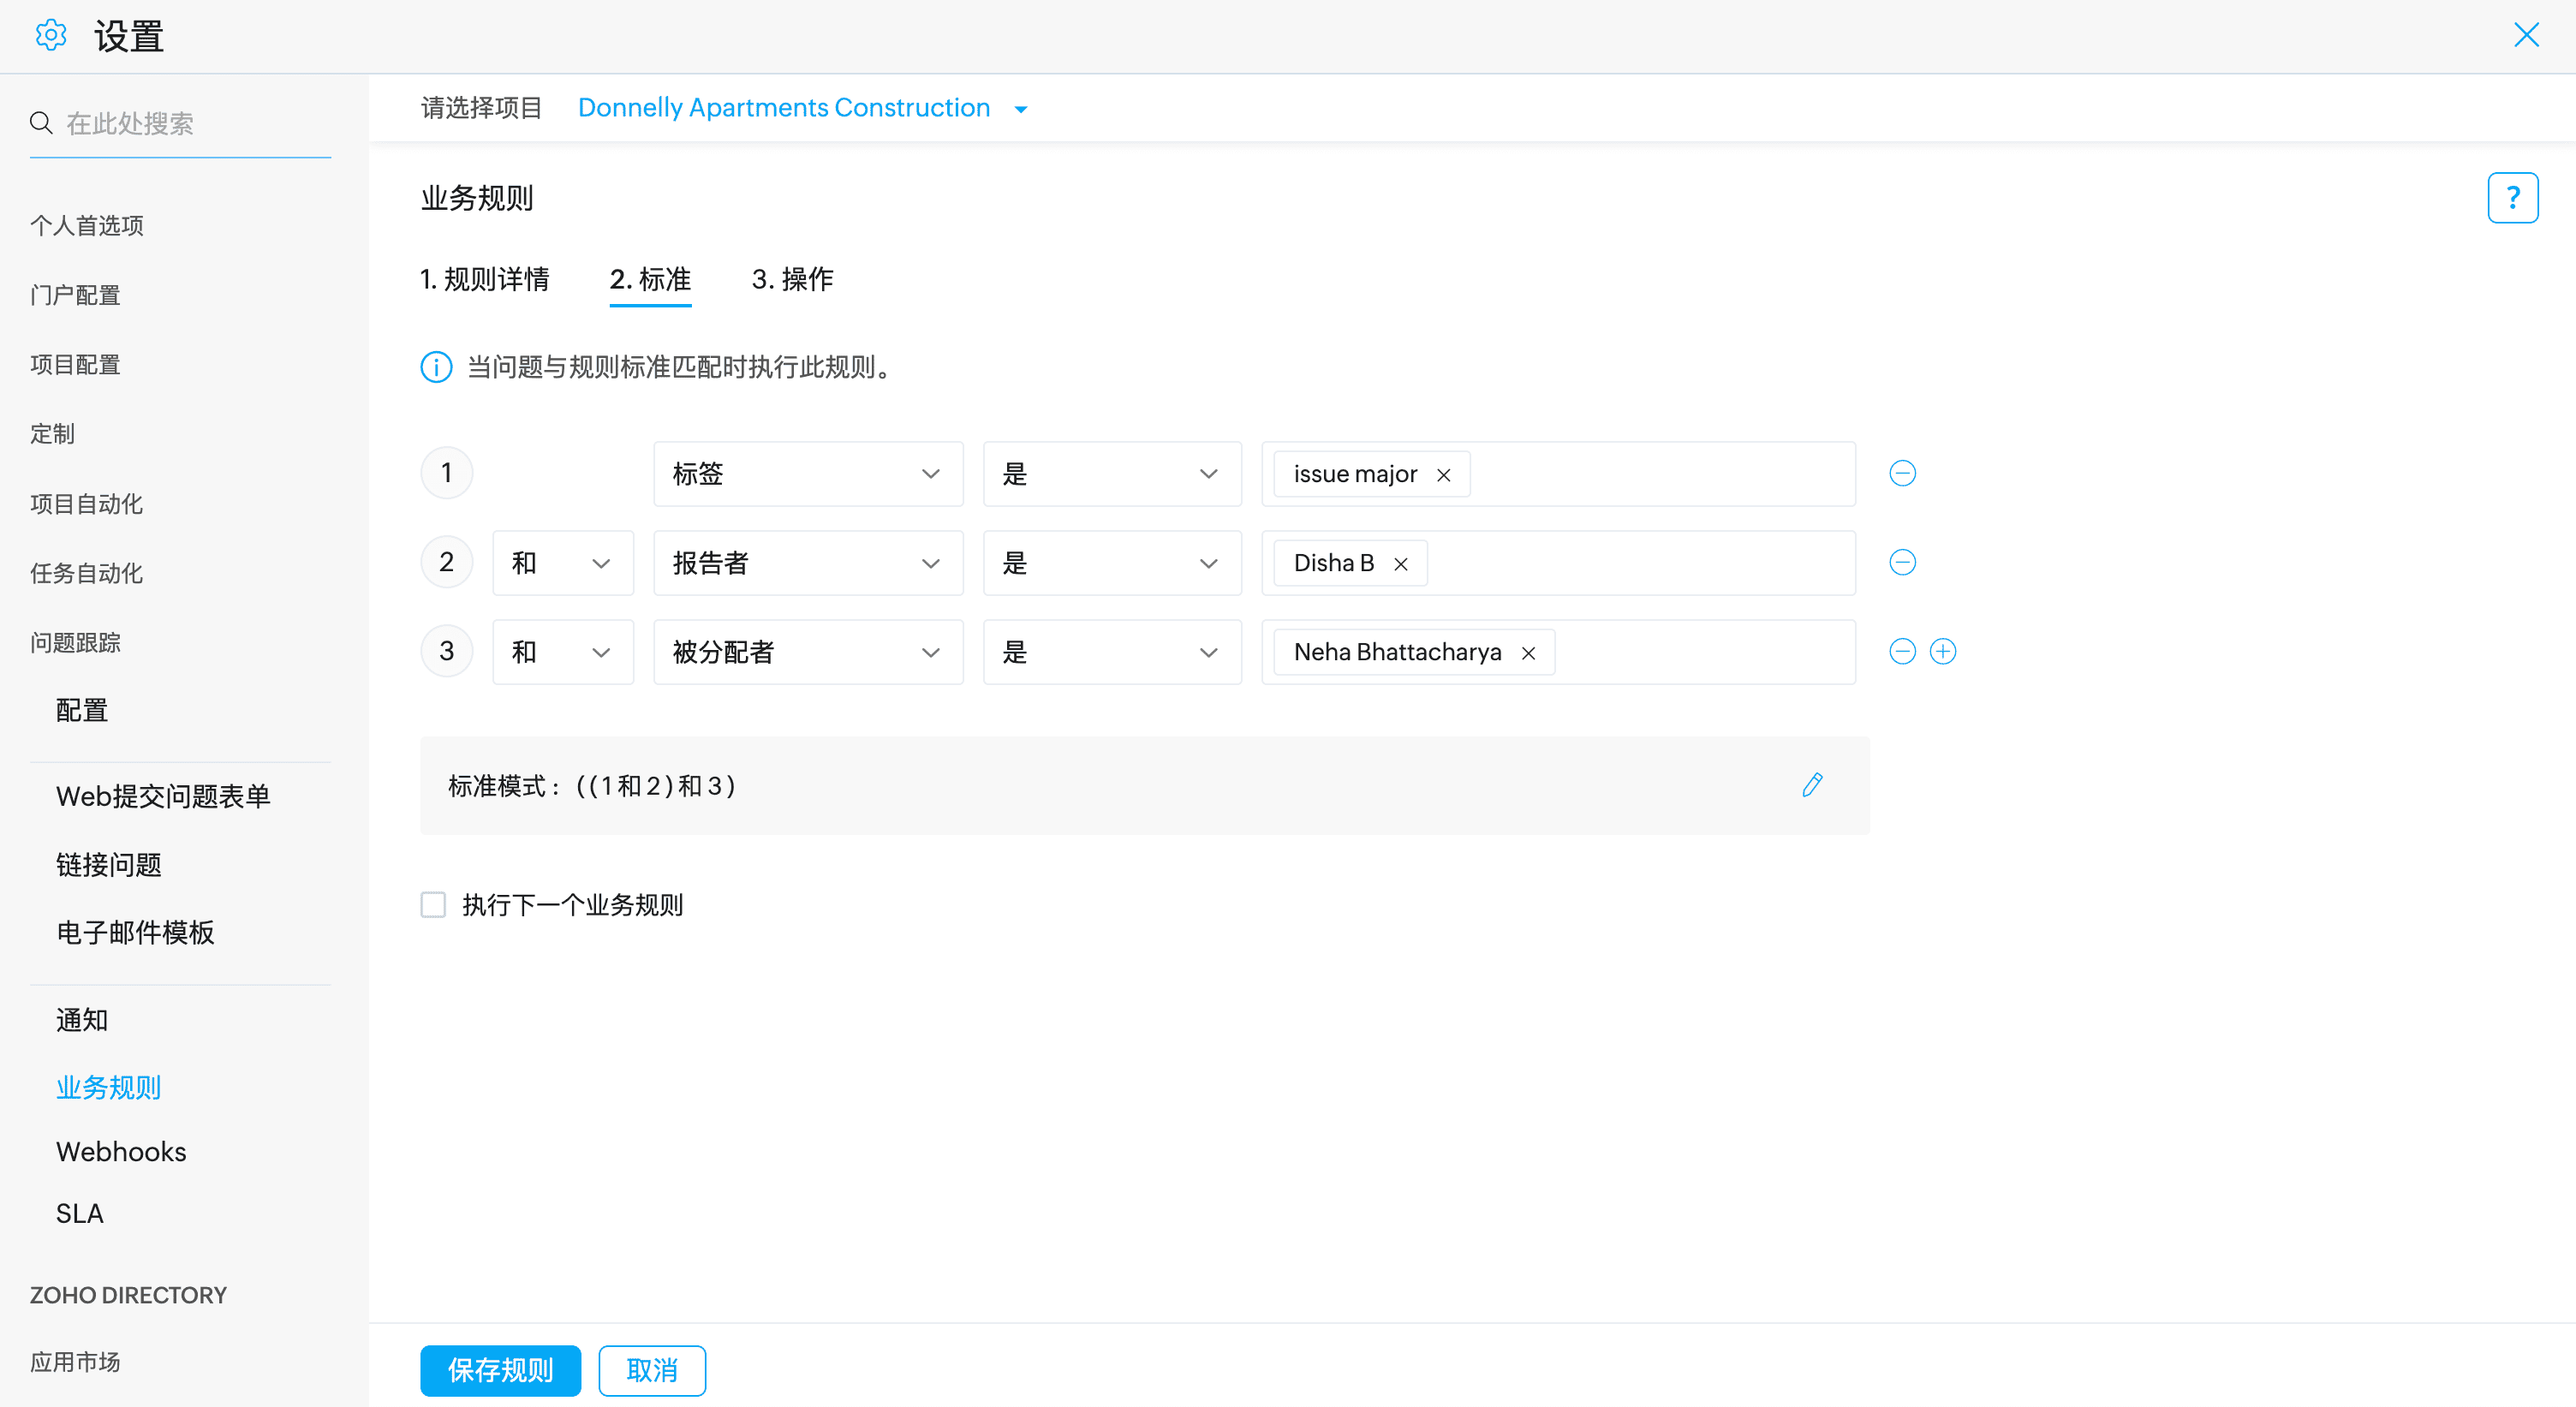Open 'Webhooks' in the sidebar

pos(121,1151)
